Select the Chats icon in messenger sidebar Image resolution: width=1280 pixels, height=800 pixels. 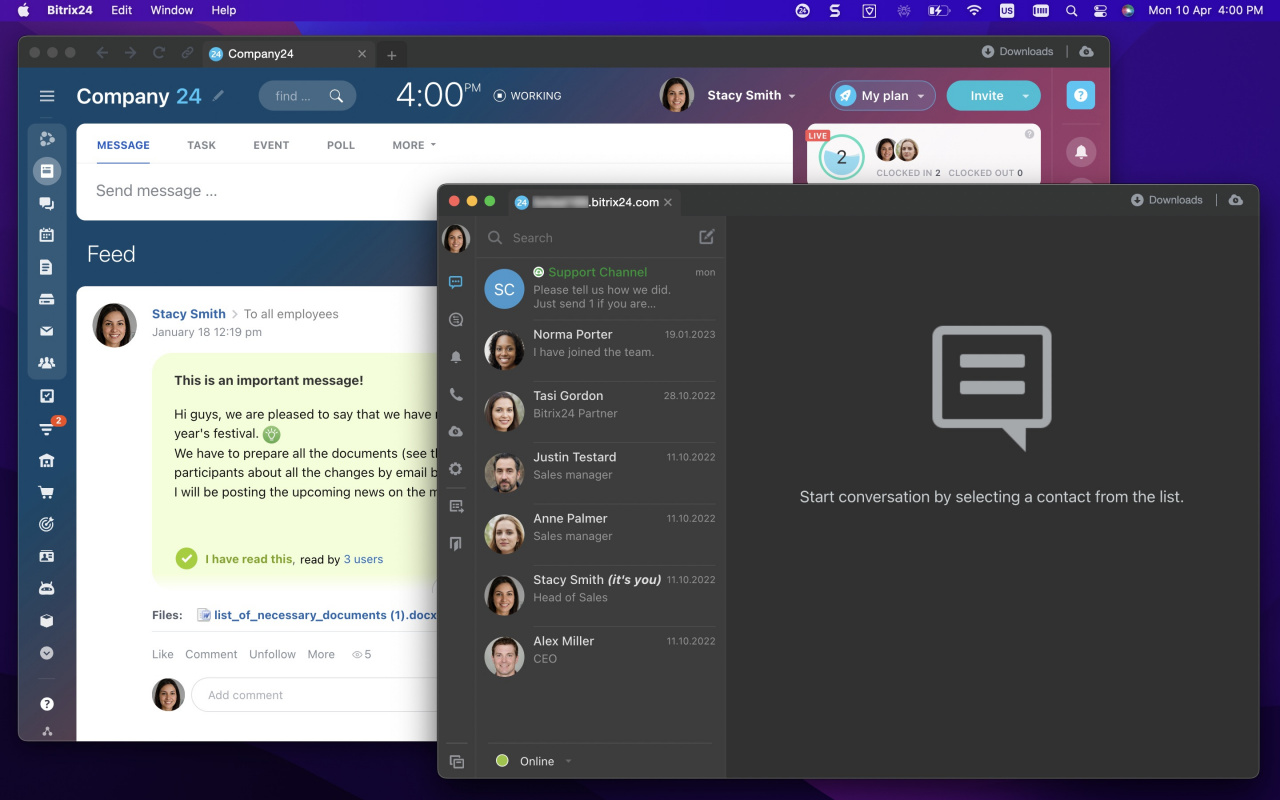pyautogui.click(x=456, y=283)
